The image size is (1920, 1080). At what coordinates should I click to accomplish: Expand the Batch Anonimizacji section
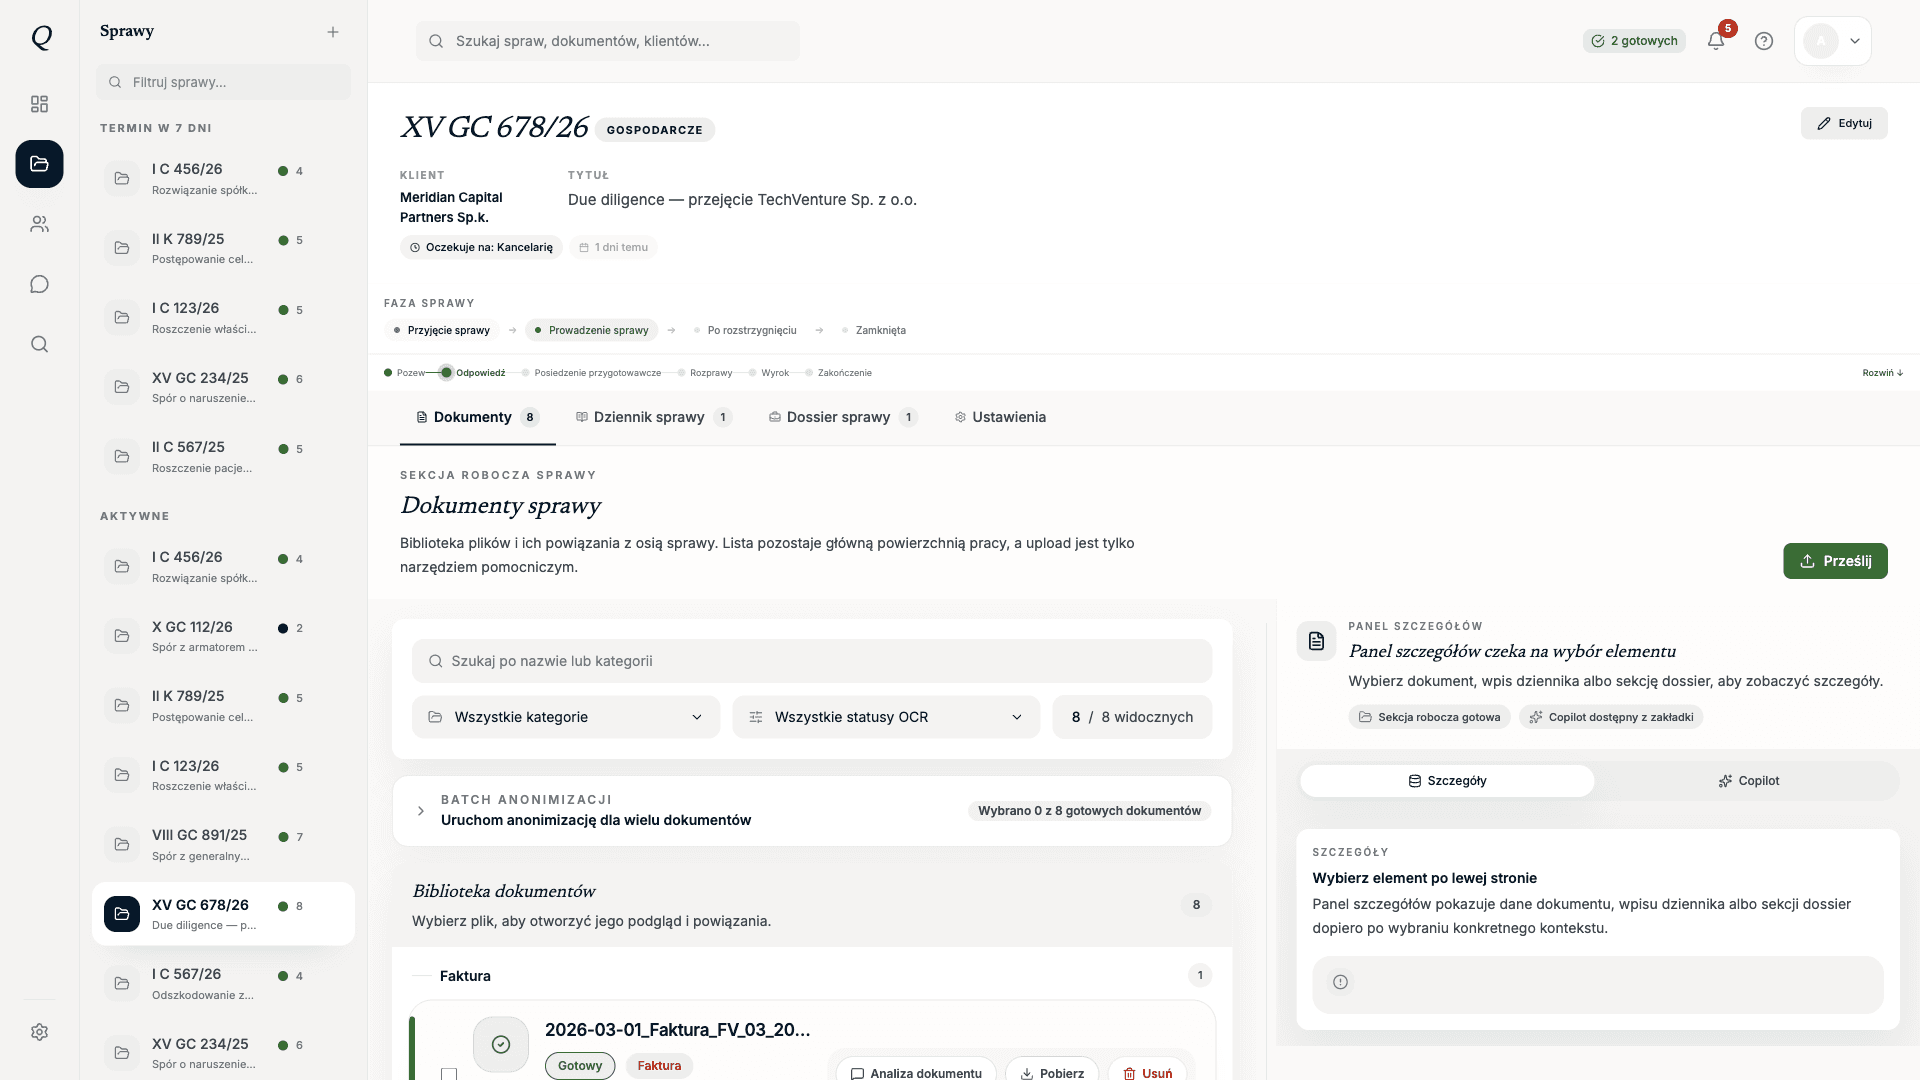(x=420, y=811)
